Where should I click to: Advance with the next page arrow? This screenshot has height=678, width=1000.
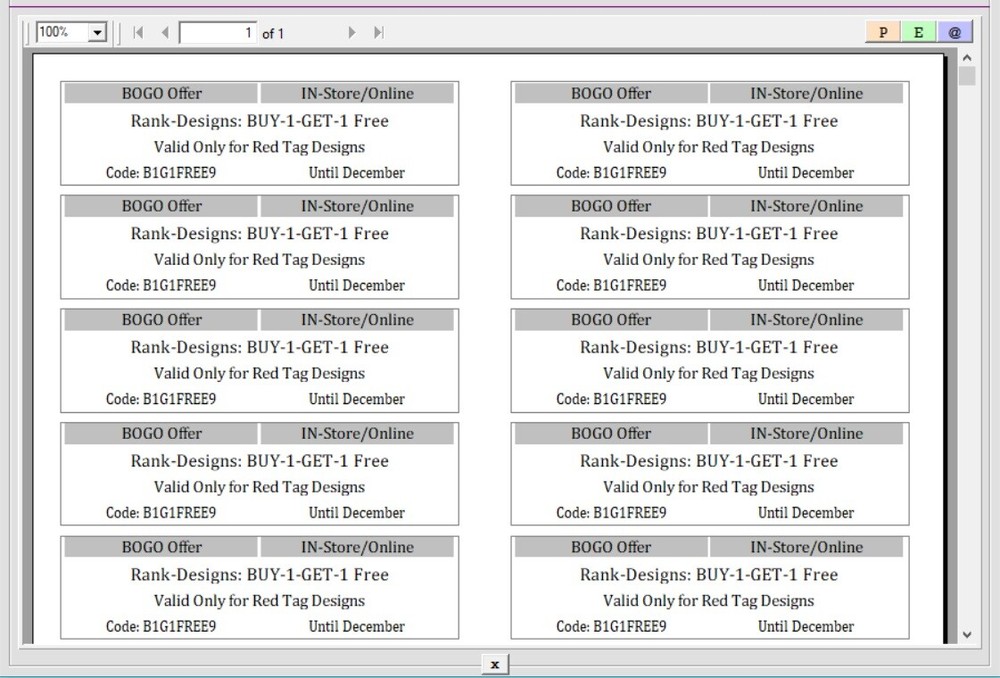[x=352, y=31]
